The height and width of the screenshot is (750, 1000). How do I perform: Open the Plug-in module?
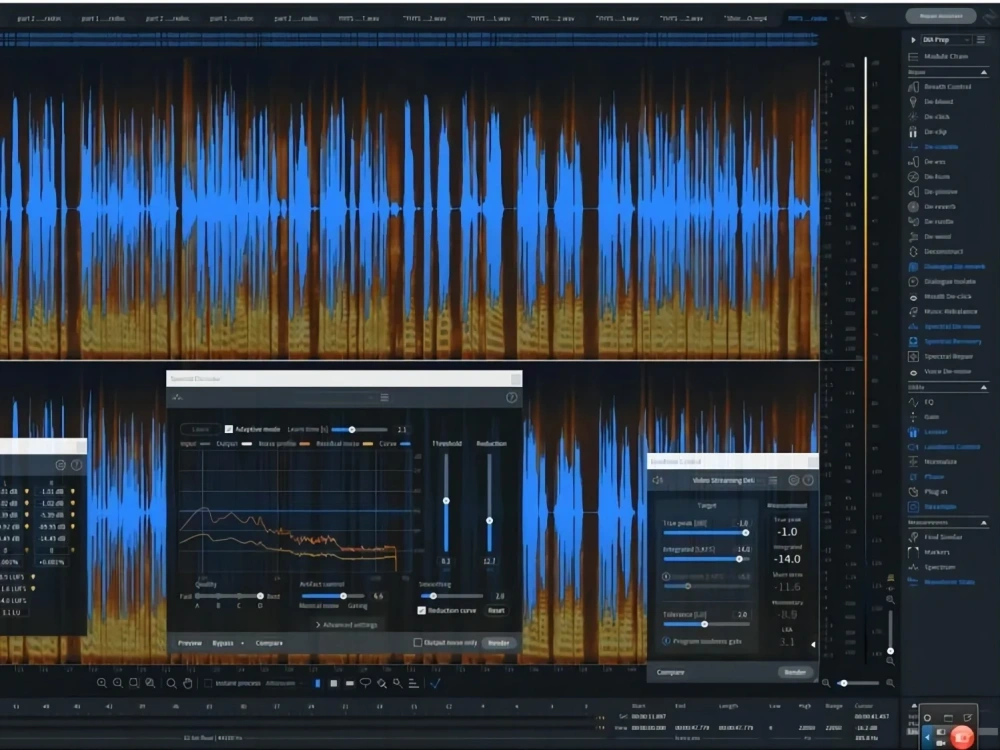(928, 492)
